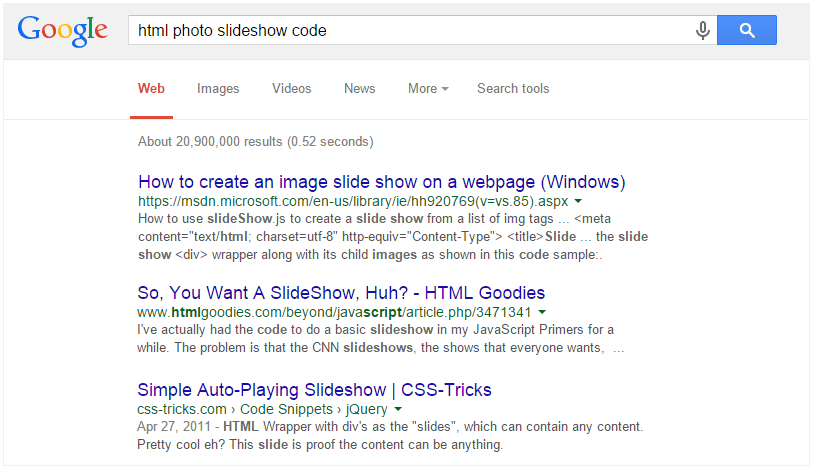The height and width of the screenshot is (471, 814).
Task: Open Search tools options
Action: click(513, 89)
